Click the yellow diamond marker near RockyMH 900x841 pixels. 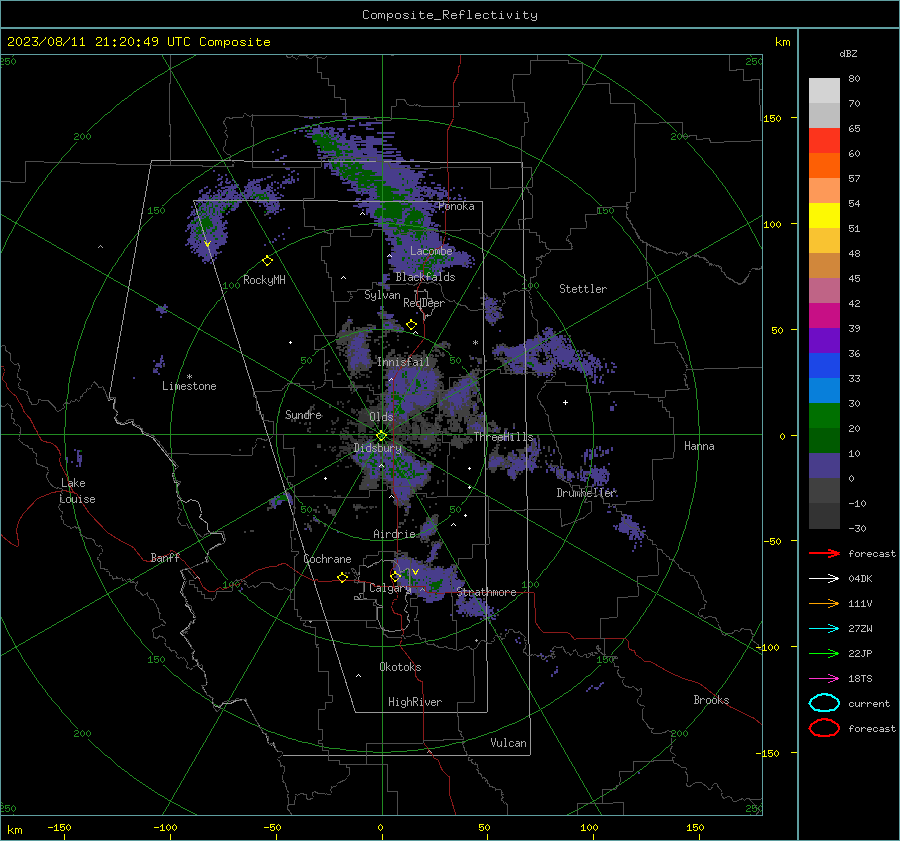[267, 261]
